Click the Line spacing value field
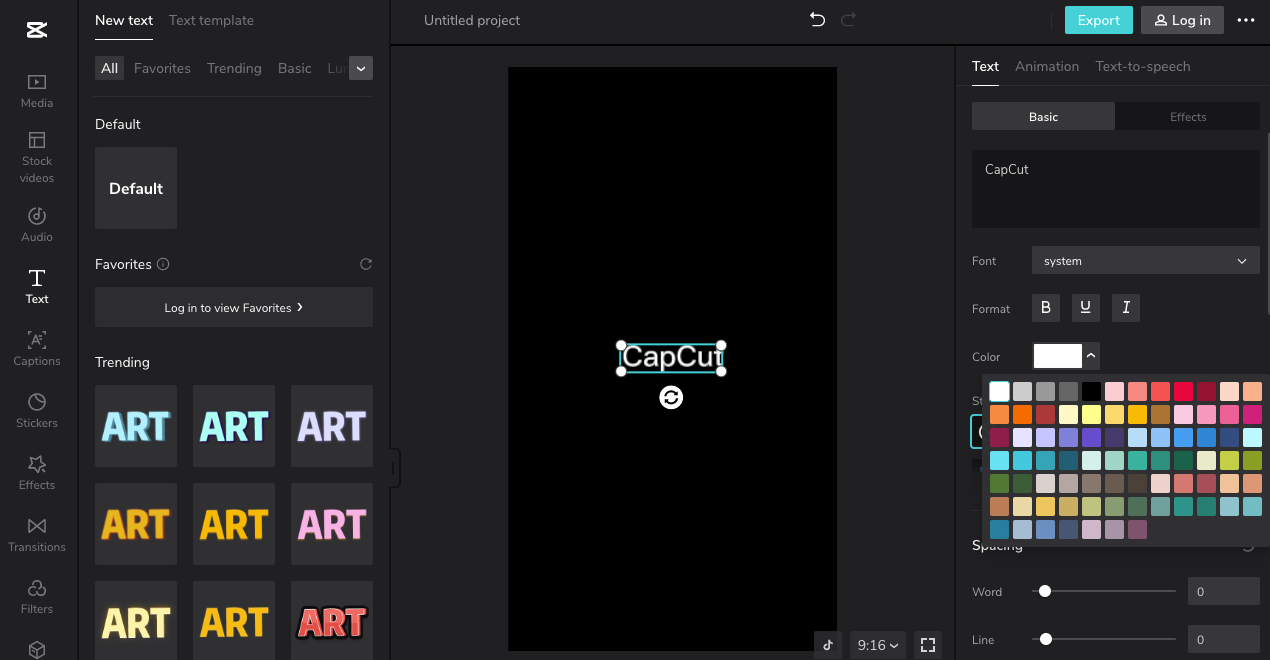The image size is (1270, 660). tap(1224, 639)
